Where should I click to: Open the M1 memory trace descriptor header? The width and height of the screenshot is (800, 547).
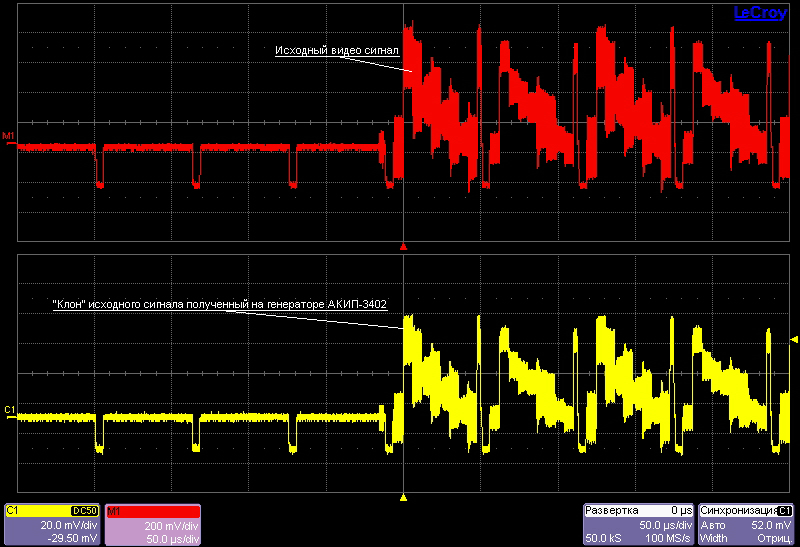coord(150,511)
